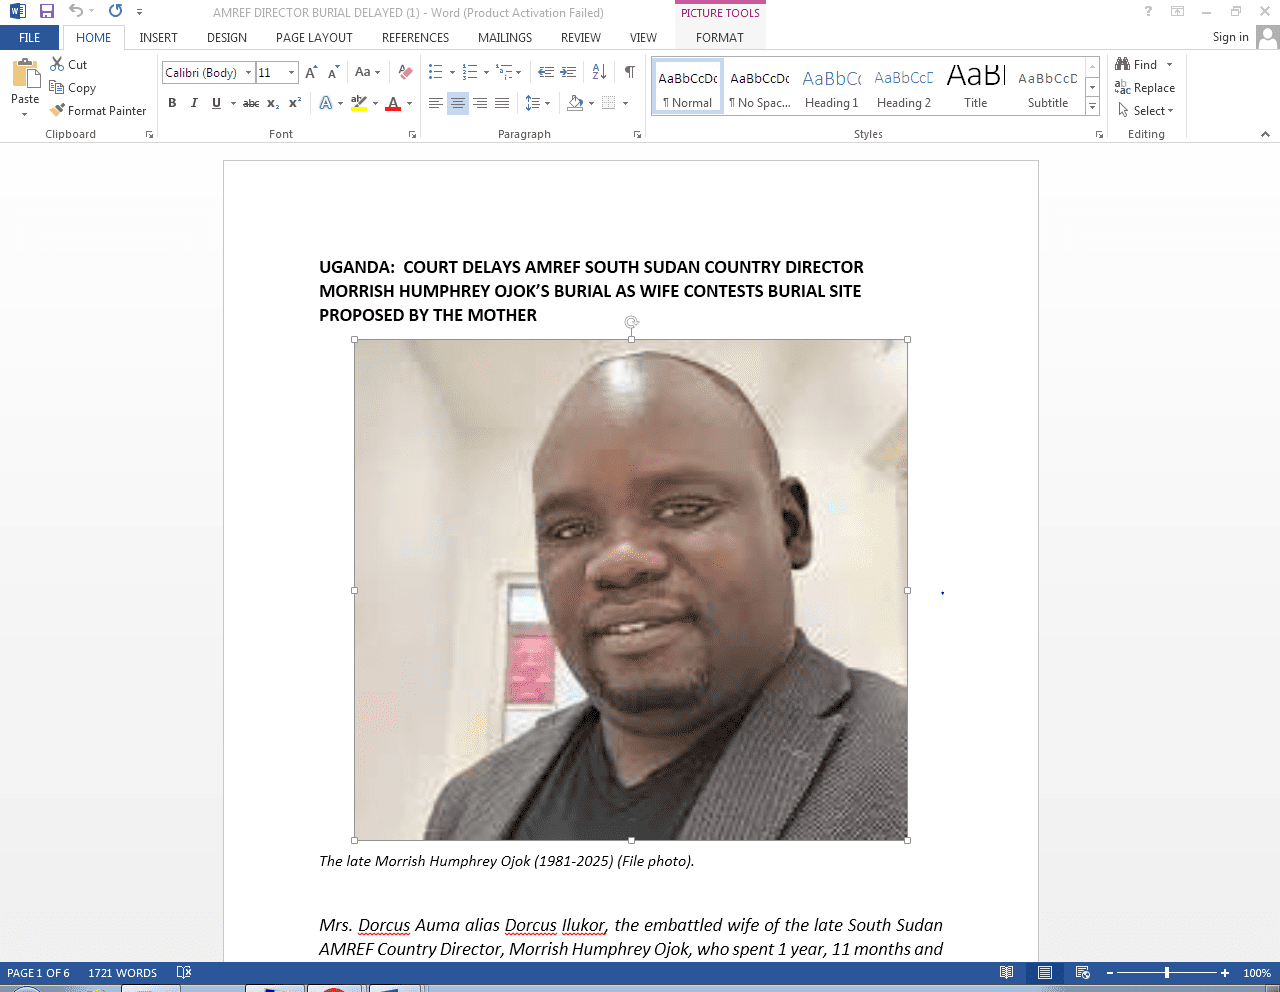The width and height of the screenshot is (1280, 992).
Task: Click the Sort paragraph icon
Action: click(x=599, y=72)
